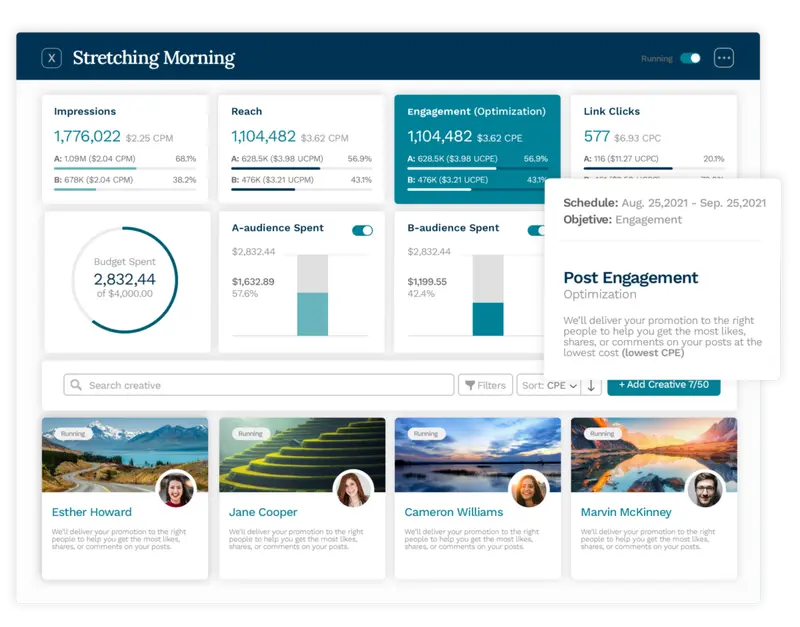The height and width of the screenshot is (627, 800).
Task: Click Add Creative 7/50 button
Action: (663, 385)
